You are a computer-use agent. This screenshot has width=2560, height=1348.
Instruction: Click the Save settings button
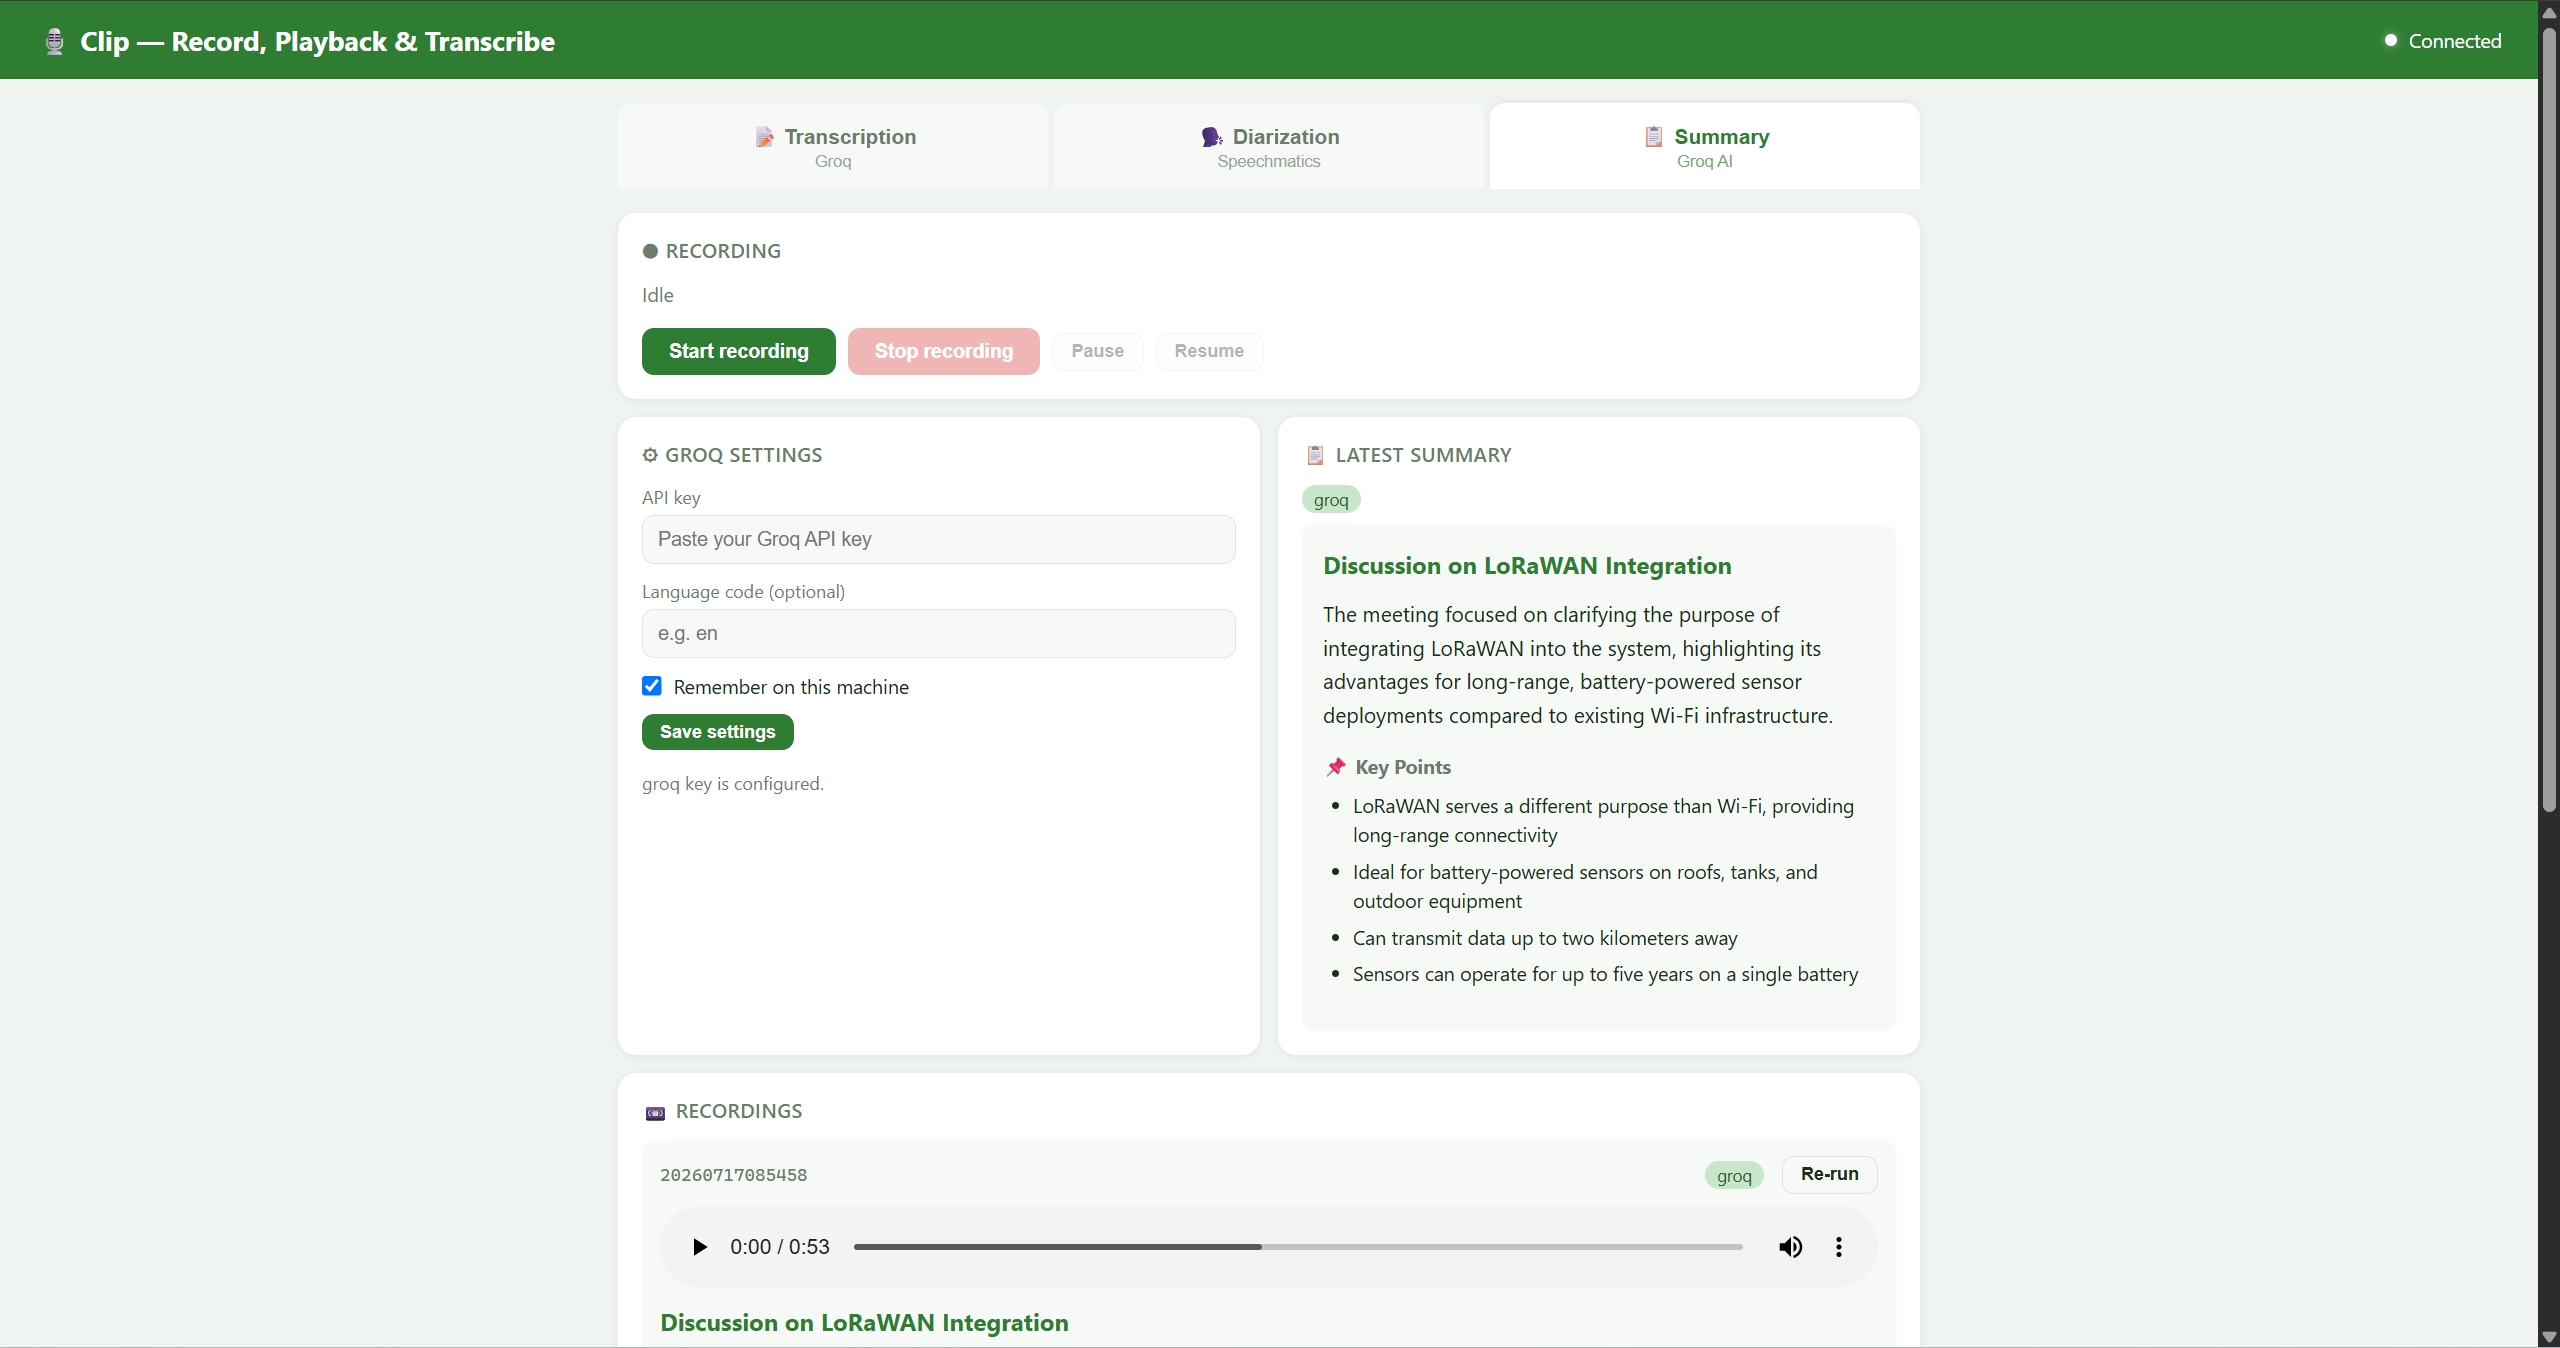pyautogui.click(x=718, y=732)
